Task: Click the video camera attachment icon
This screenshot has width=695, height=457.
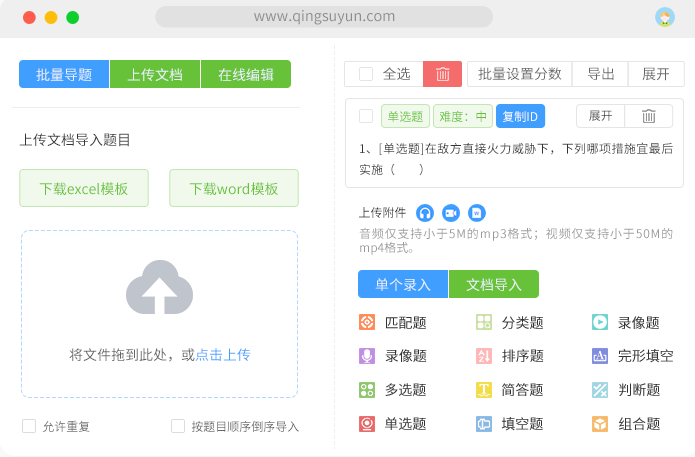Action: 451,213
